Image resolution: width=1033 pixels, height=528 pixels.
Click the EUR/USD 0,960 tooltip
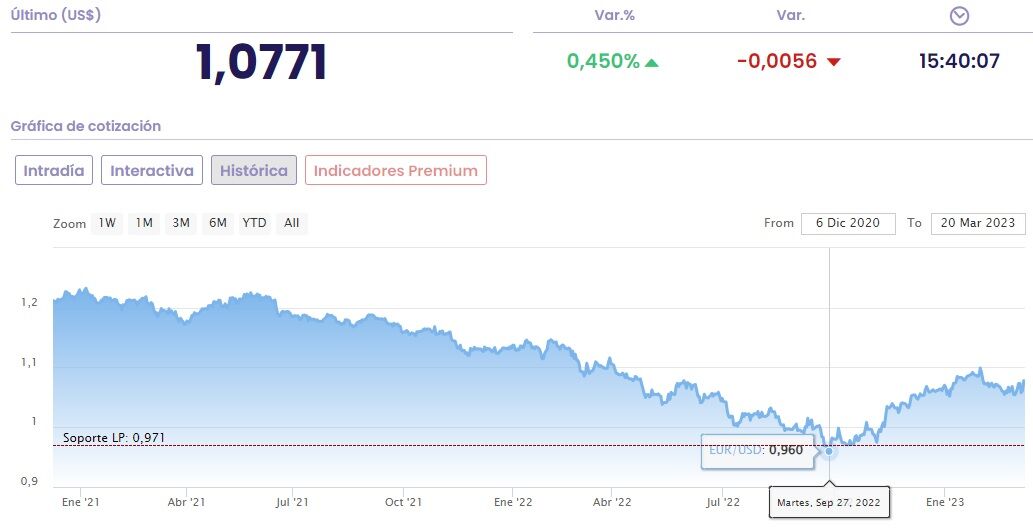(x=756, y=450)
